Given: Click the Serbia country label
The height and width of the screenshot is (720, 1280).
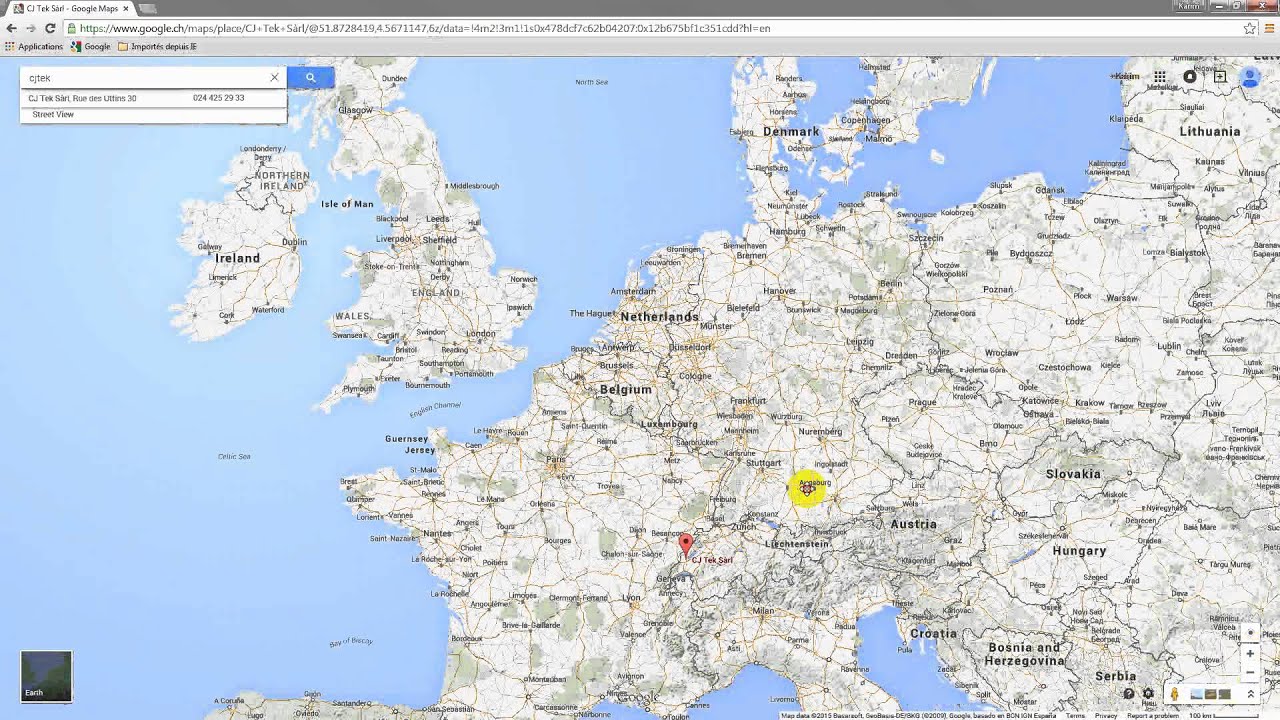Looking at the screenshot, I should click(1116, 676).
